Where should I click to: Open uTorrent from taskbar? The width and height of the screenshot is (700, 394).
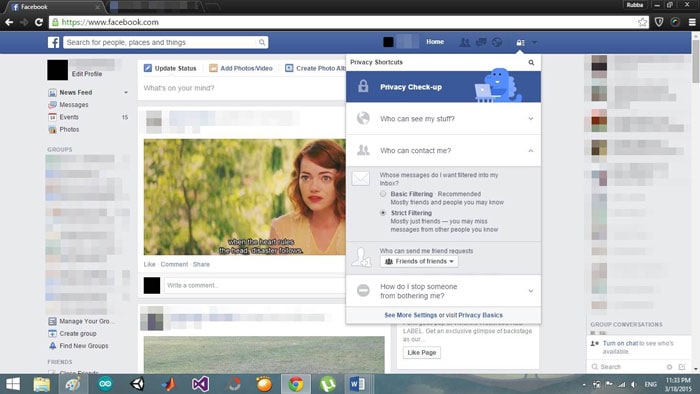(328, 384)
